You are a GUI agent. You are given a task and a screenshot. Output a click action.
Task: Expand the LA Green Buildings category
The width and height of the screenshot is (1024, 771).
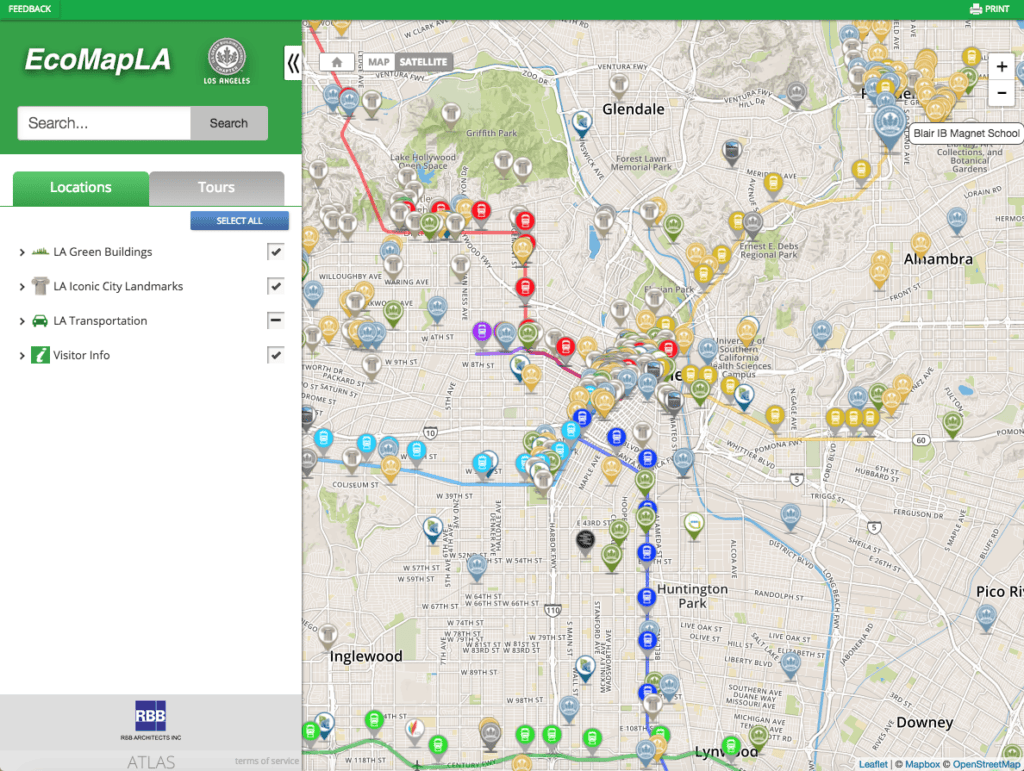[x=20, y=251]
